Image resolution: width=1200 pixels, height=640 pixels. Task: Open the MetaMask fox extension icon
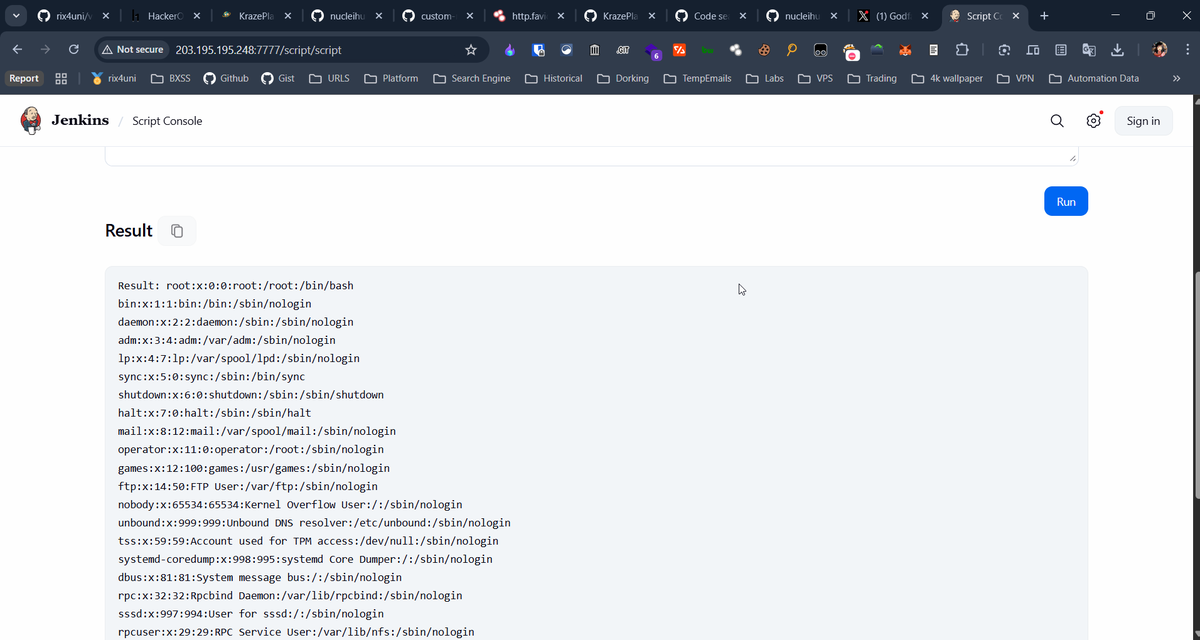[x=906, y=50]
